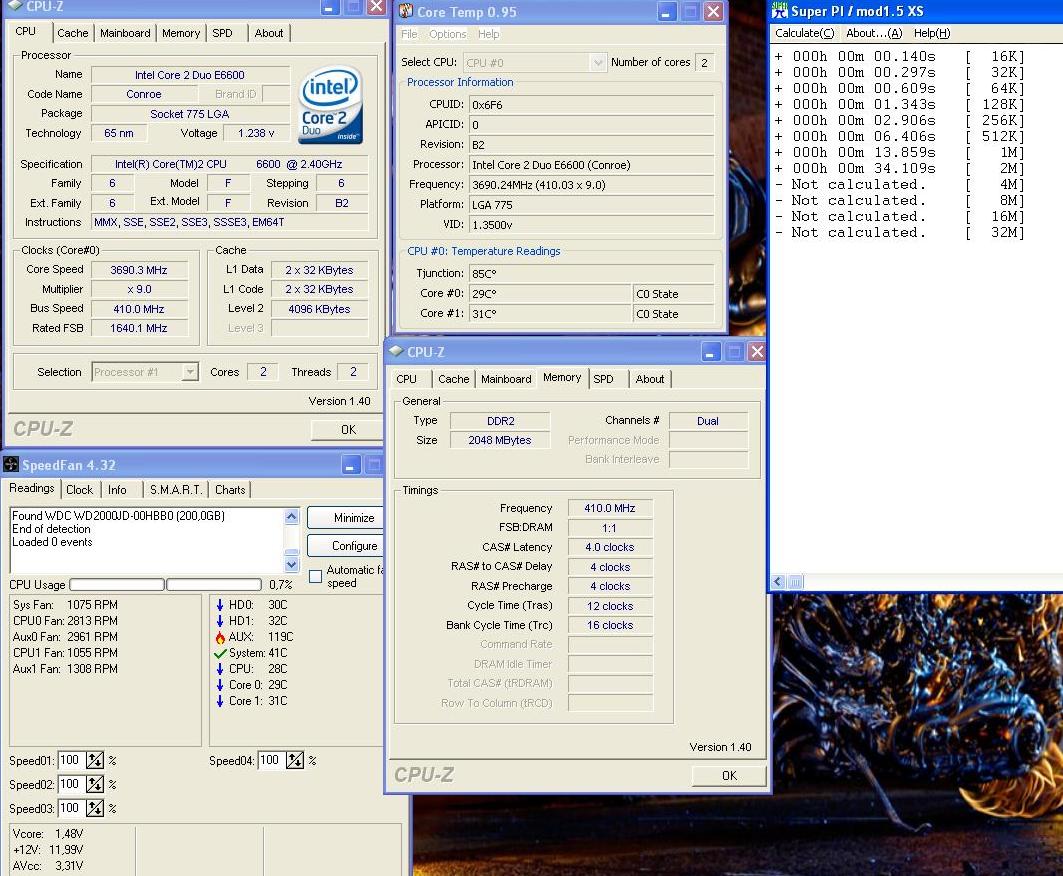1063x876 pixels.
Task: Minimize the lower CPU-Z window
Action: (x=710, y=352)
